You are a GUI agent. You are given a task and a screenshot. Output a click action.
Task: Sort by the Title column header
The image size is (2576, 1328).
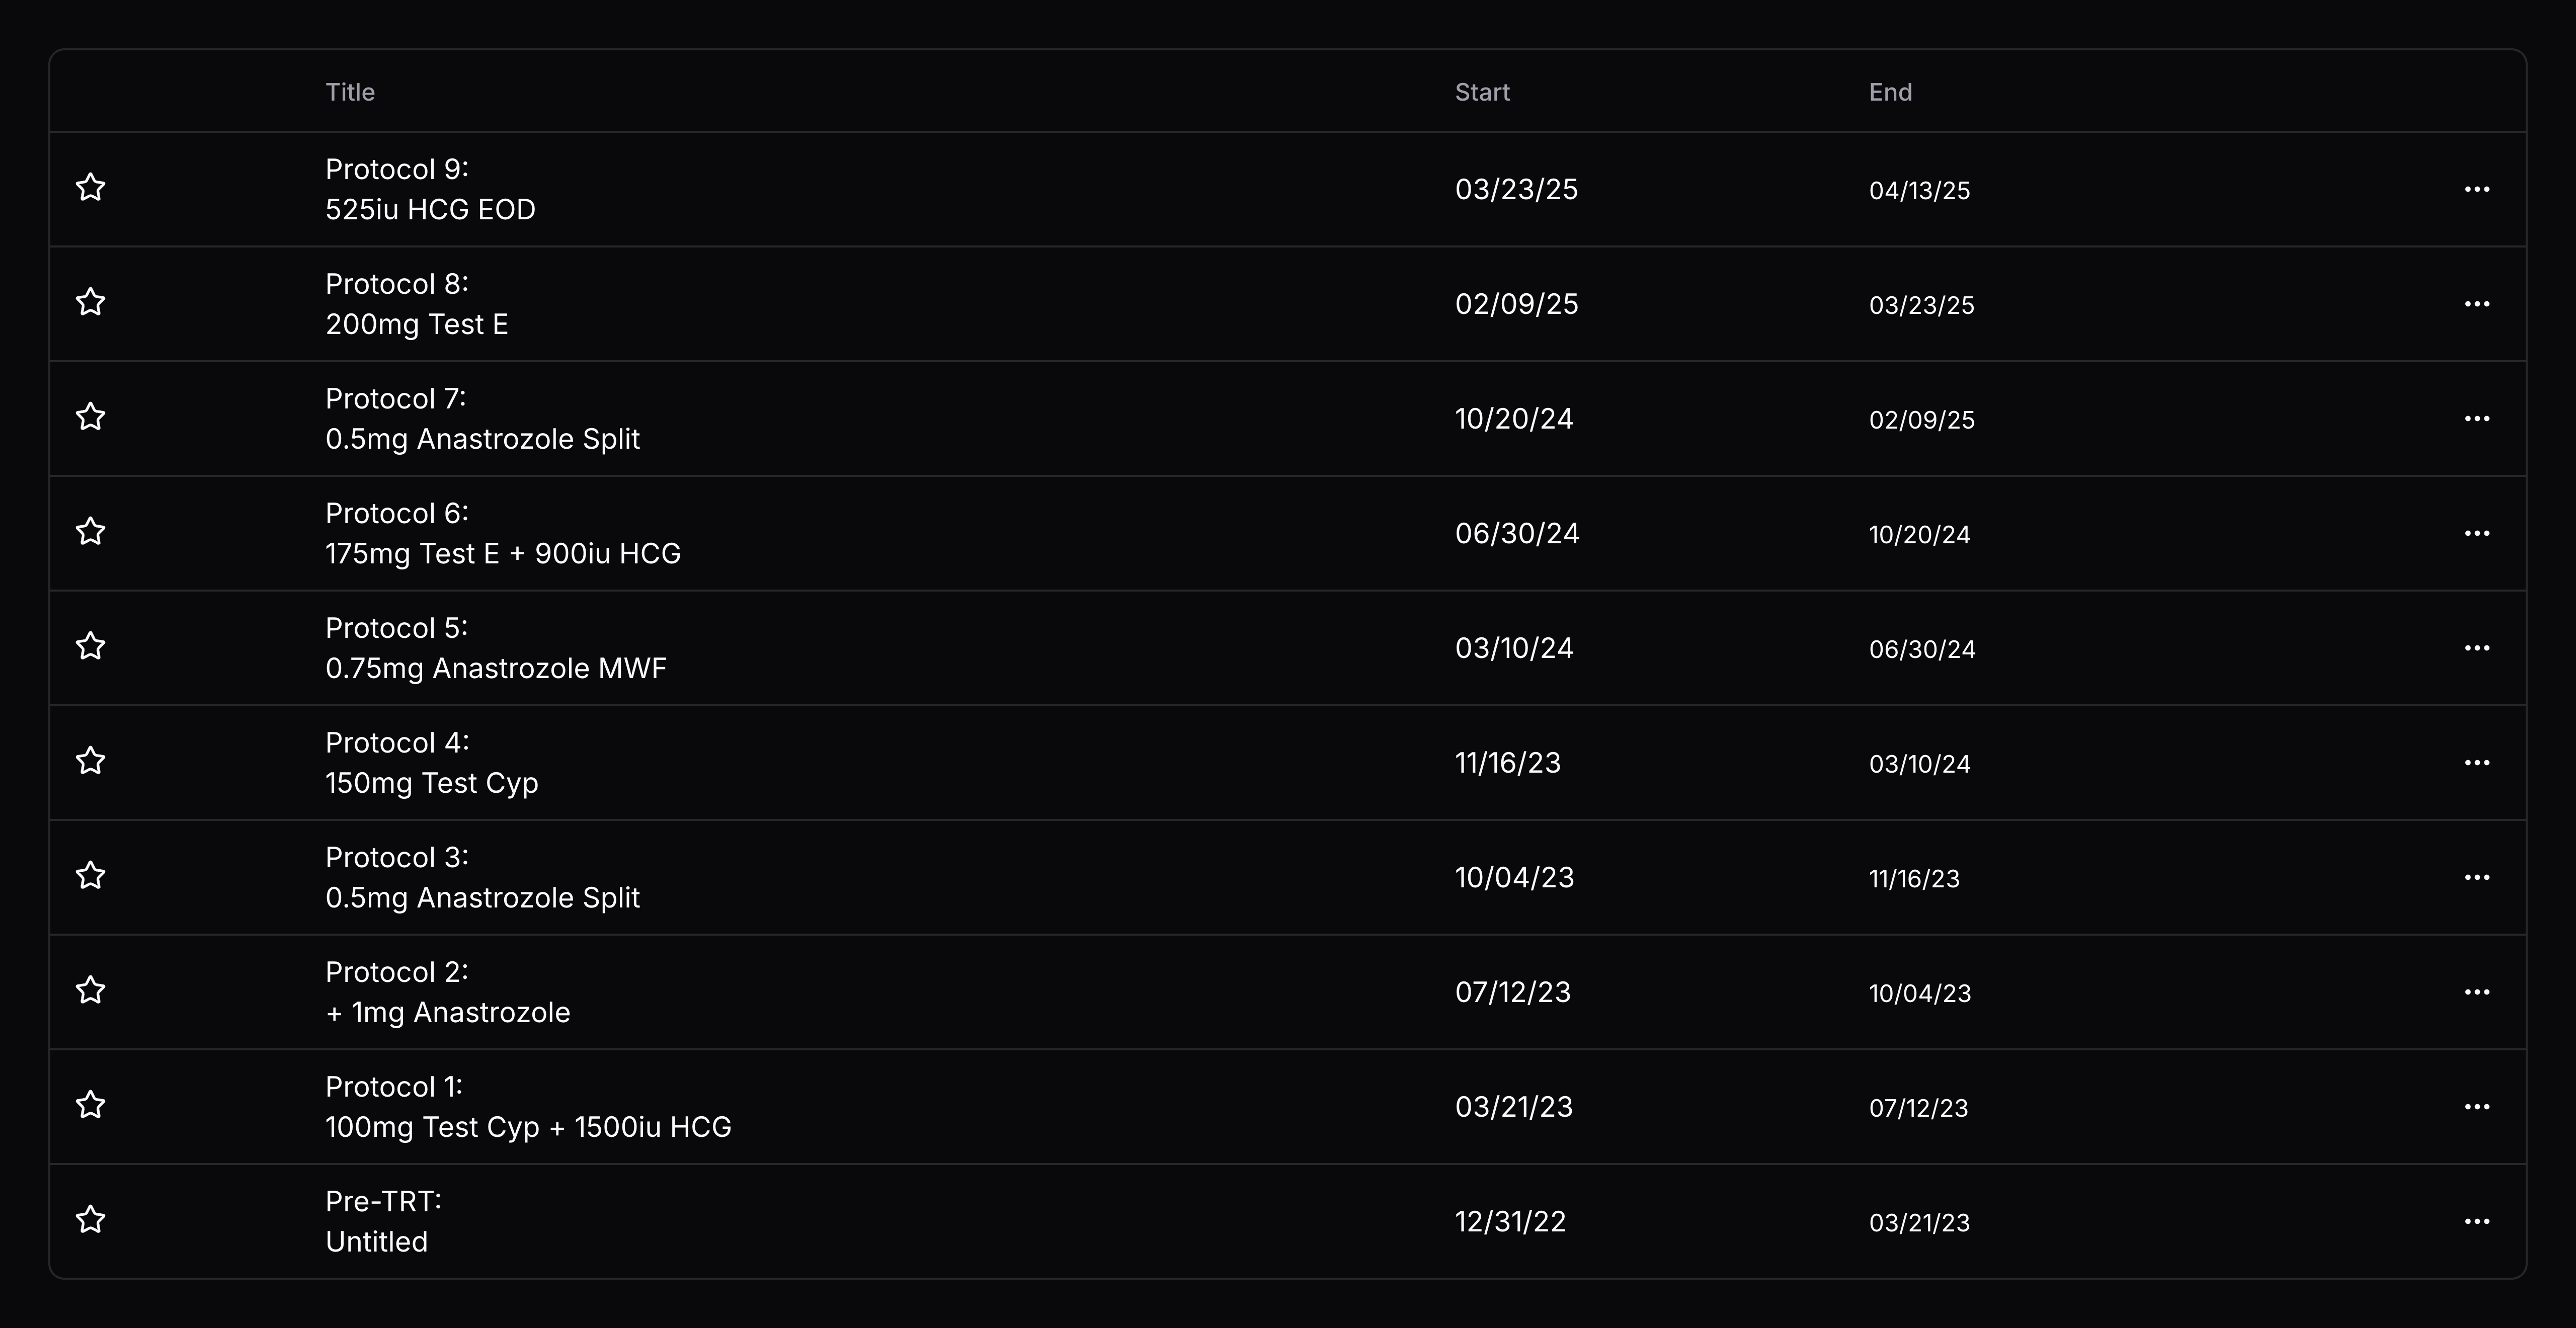(350, 92)
